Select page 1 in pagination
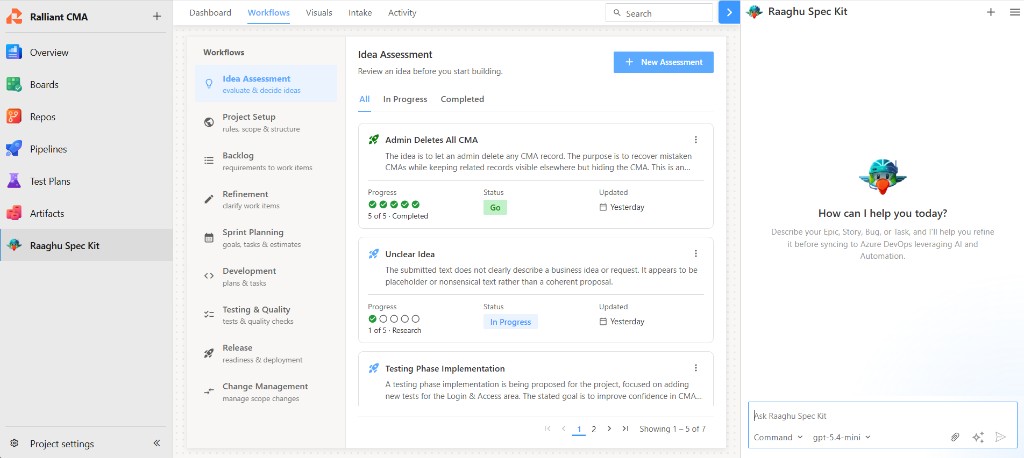The image size is (1024, 458). pos(579,429)
